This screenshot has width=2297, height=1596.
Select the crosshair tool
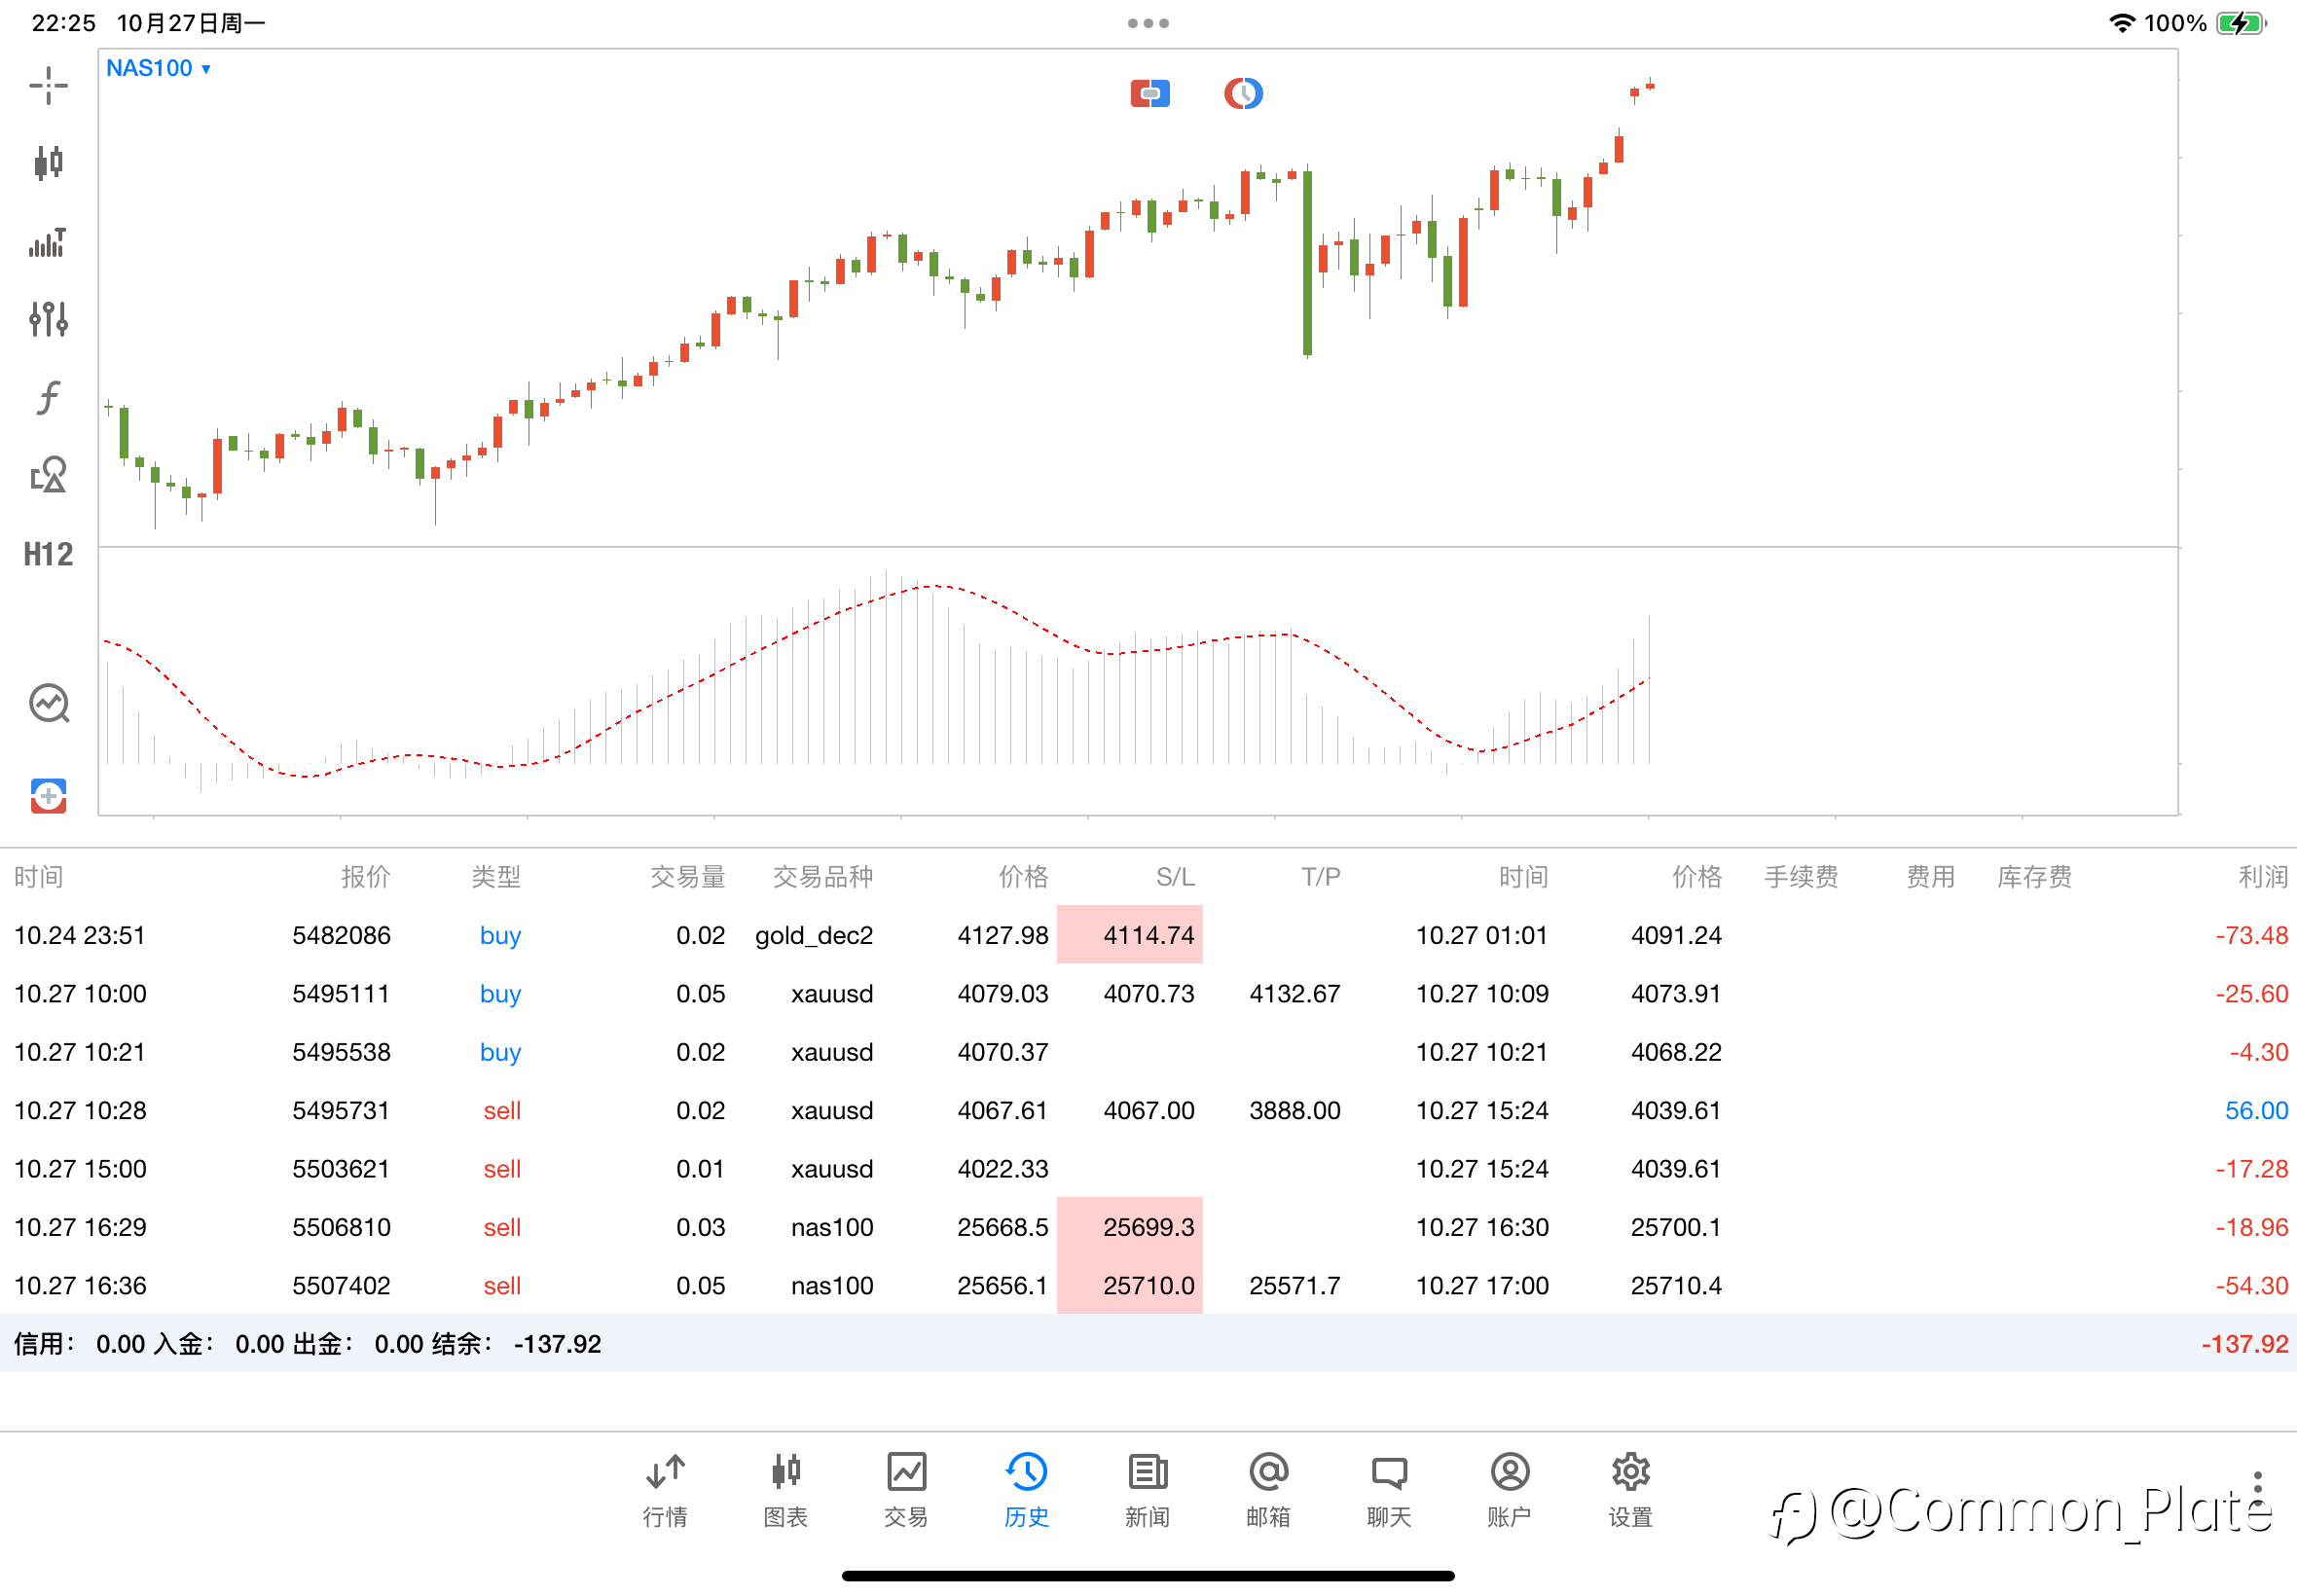click(48, 85)
